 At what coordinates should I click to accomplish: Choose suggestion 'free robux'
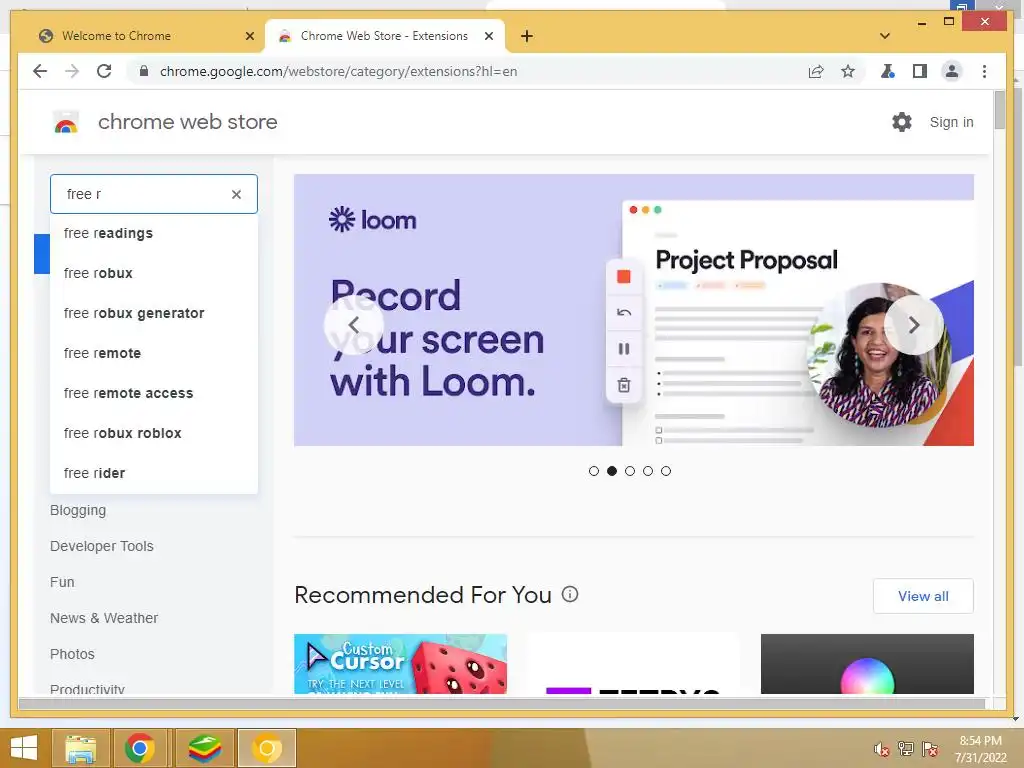point(153,273)
